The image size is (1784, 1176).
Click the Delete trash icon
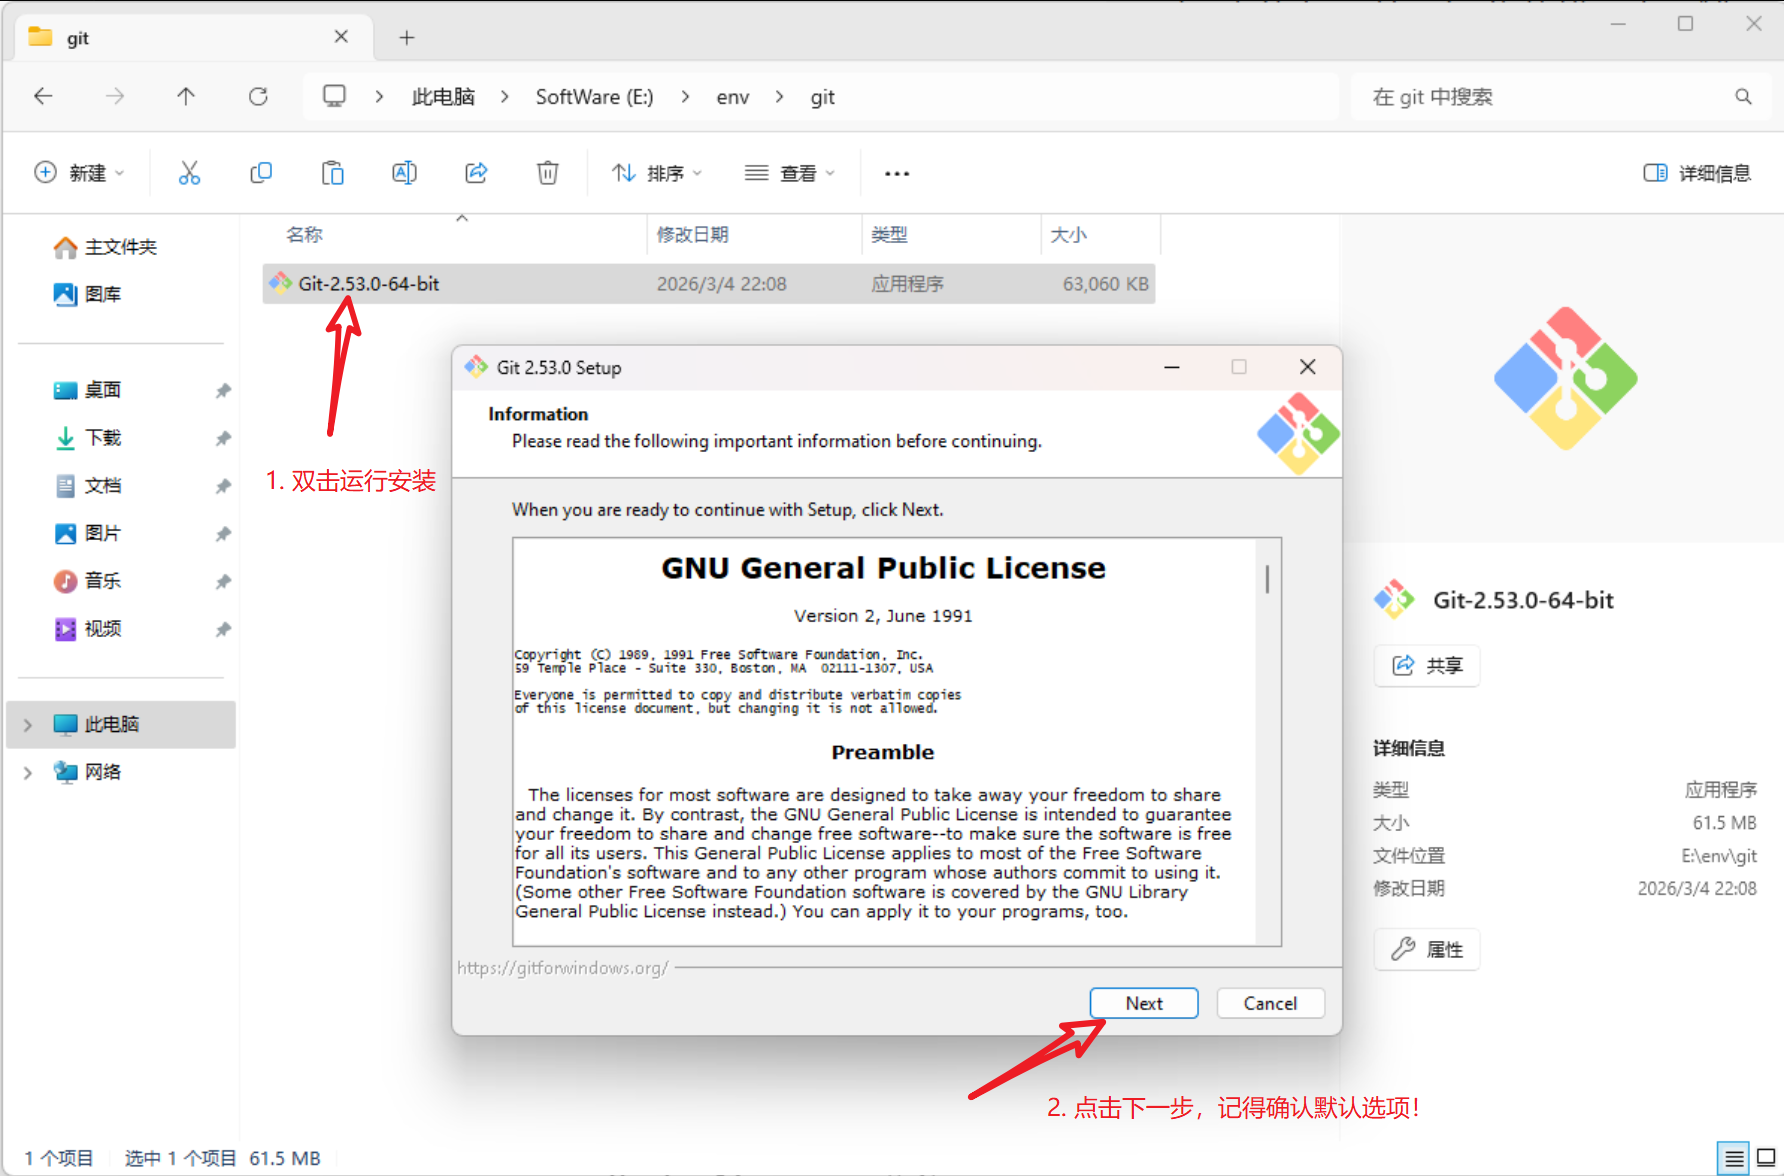(x=548, y=173)
